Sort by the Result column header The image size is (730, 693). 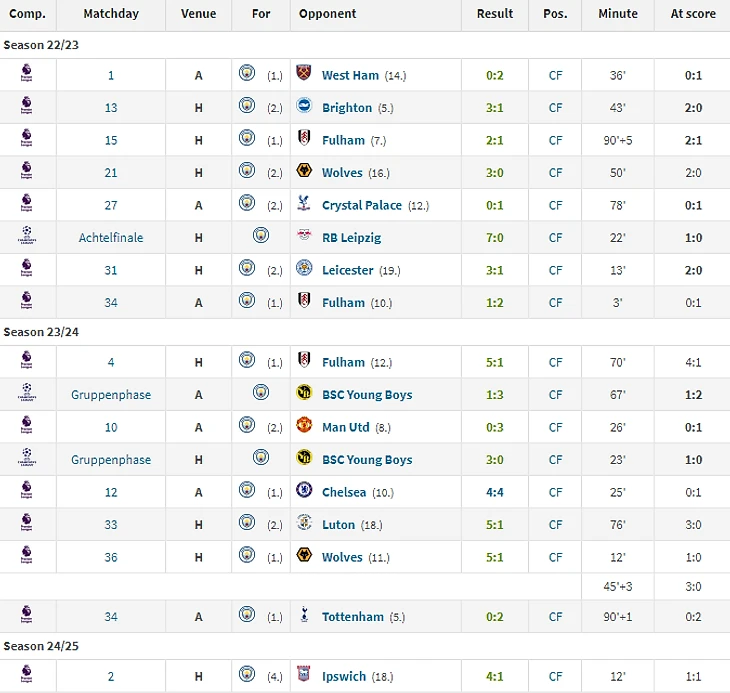pyautogui.click(x=494, y=14)
